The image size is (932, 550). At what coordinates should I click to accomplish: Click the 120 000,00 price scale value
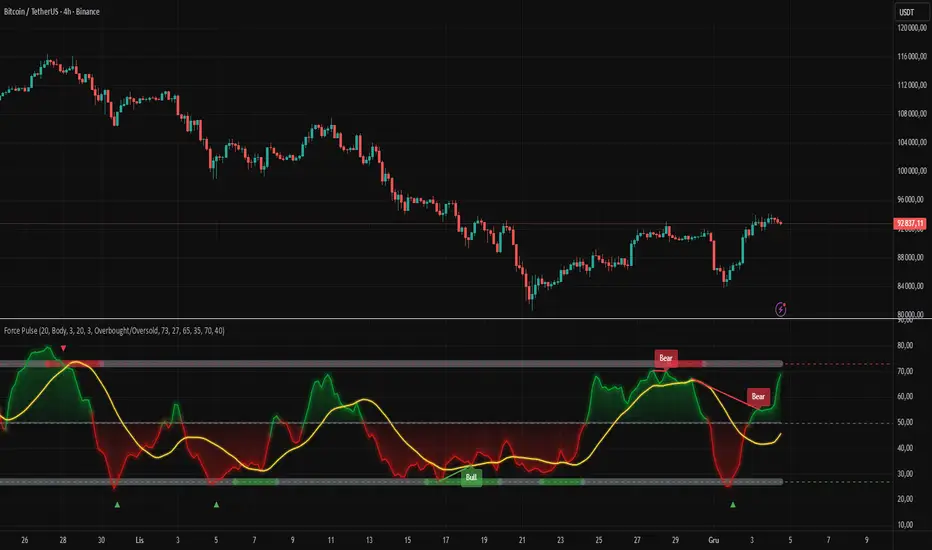[912, 28]
